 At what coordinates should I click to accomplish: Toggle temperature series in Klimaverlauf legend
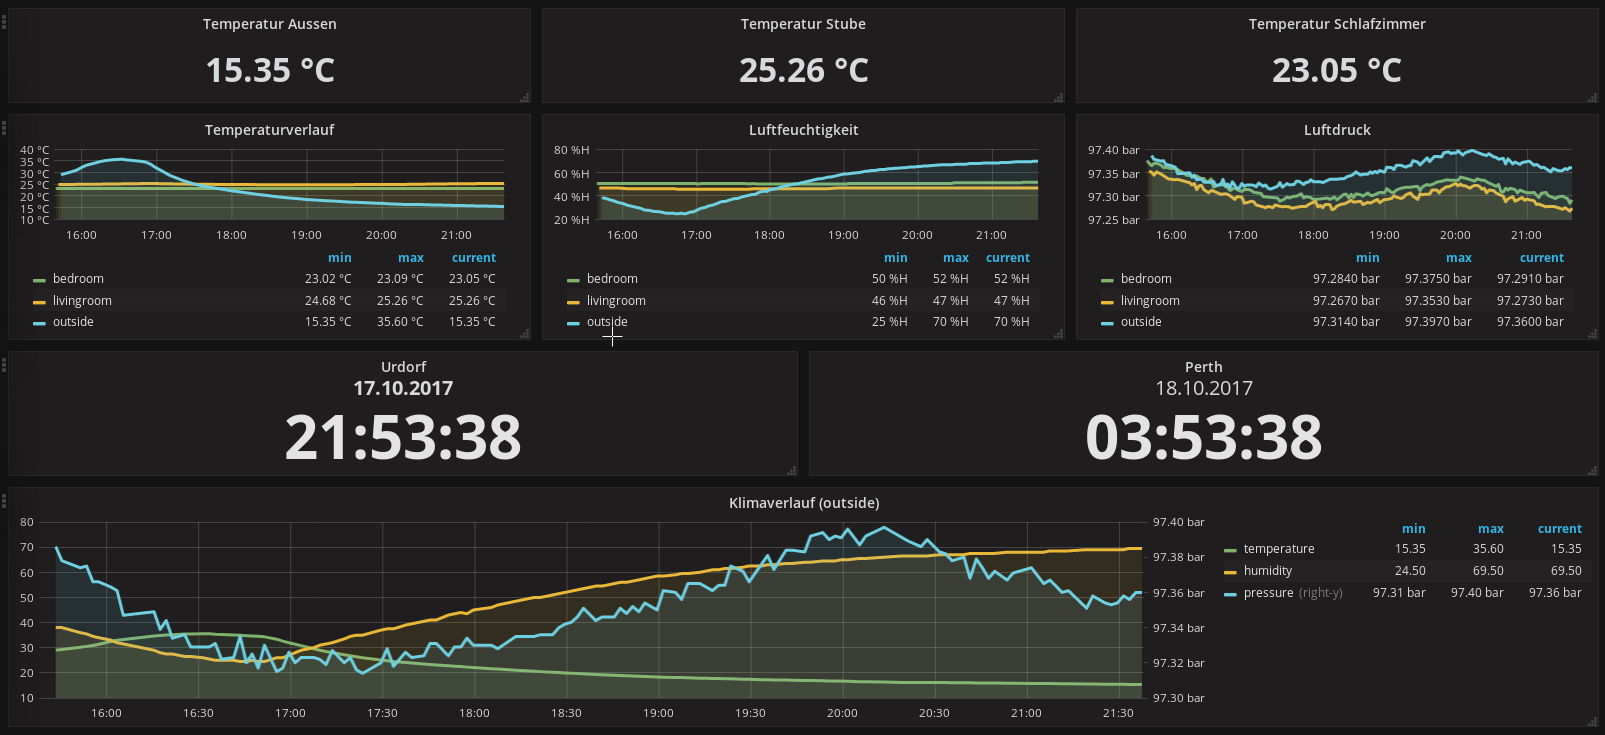(x=1279, y=549)
